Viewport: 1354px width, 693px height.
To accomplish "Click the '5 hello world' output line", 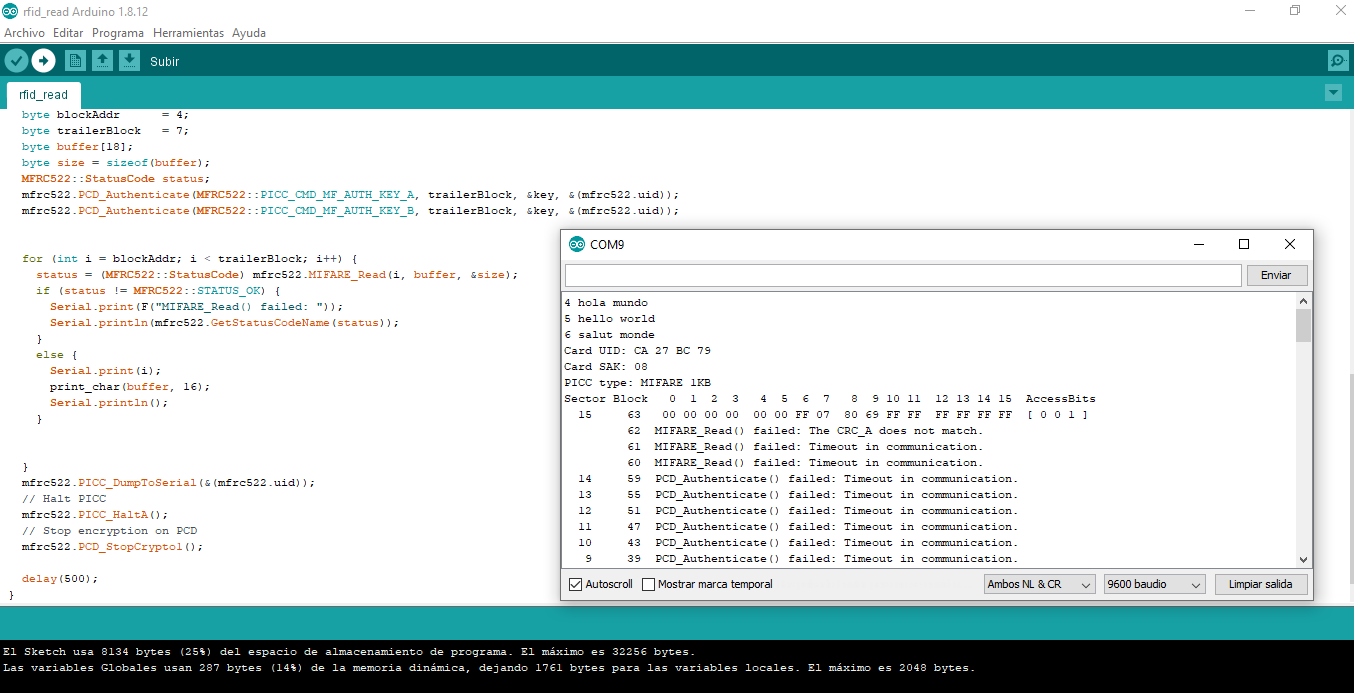I will tap(609, 319).
